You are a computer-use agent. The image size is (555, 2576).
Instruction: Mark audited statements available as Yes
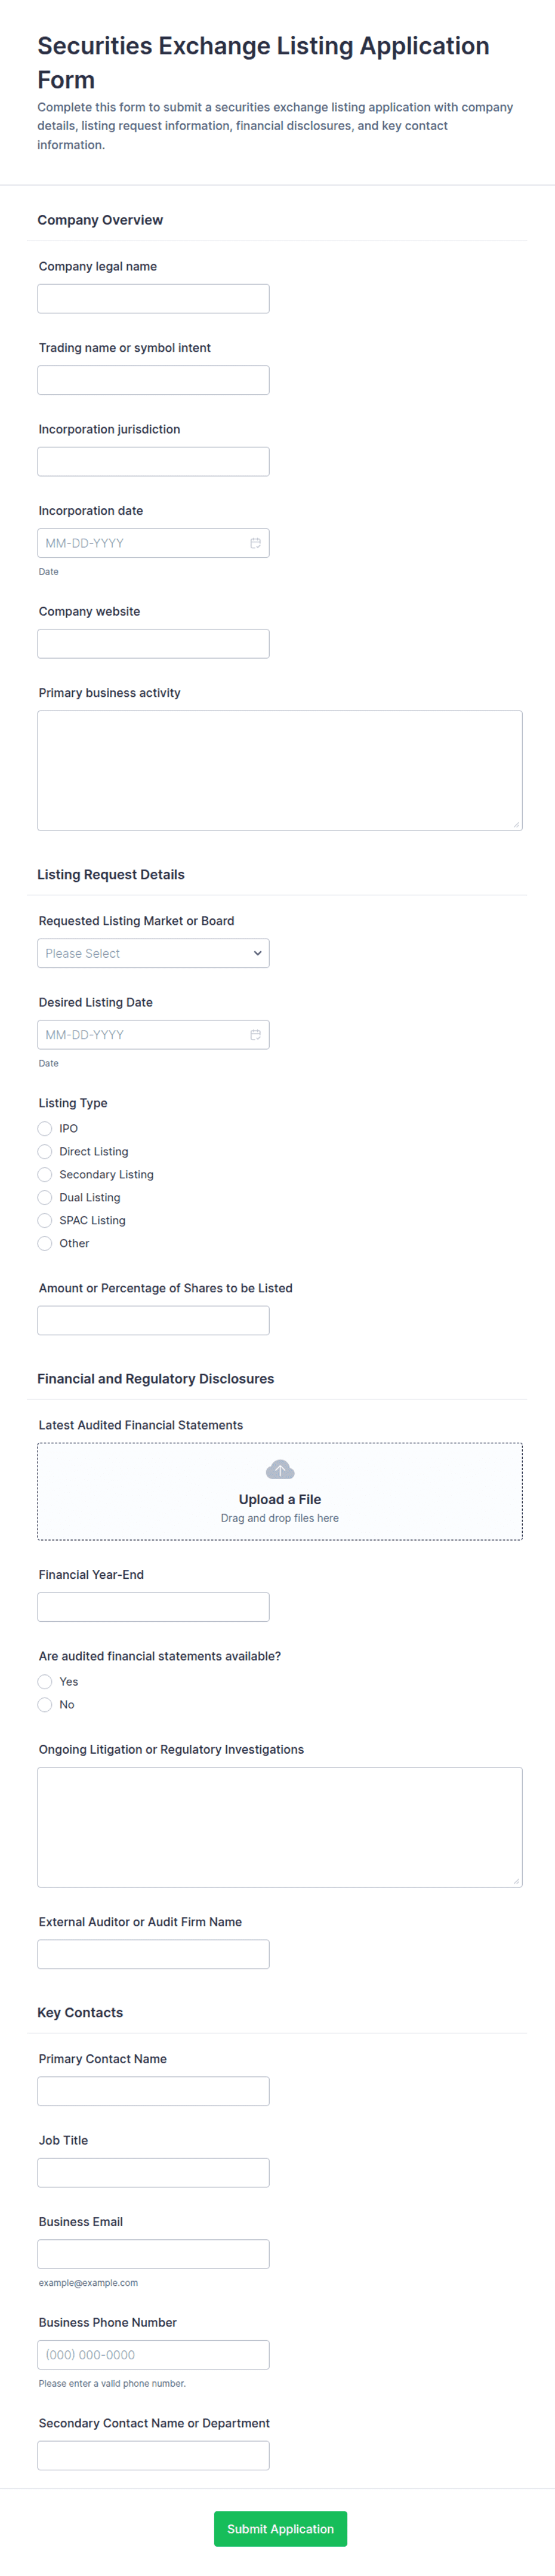tap(45, 1682)
